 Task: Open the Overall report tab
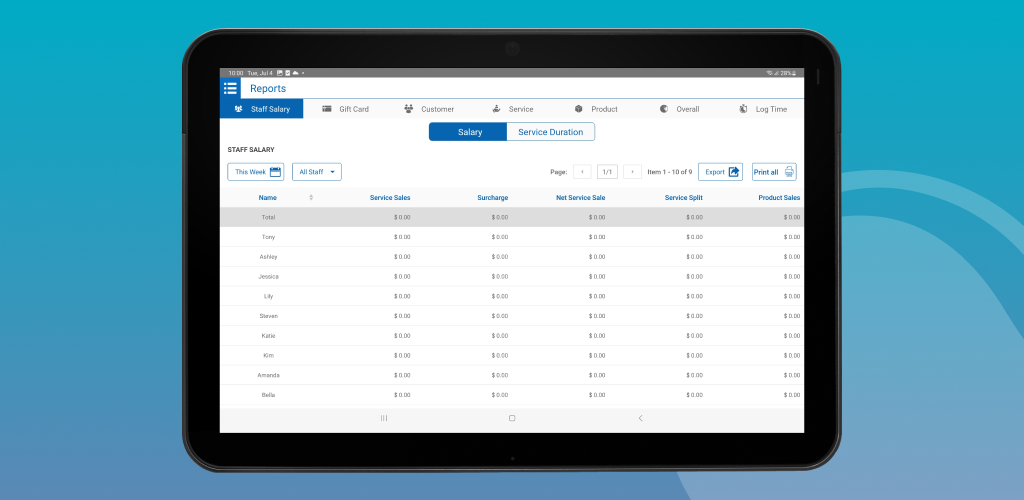[x=679, y=109]
